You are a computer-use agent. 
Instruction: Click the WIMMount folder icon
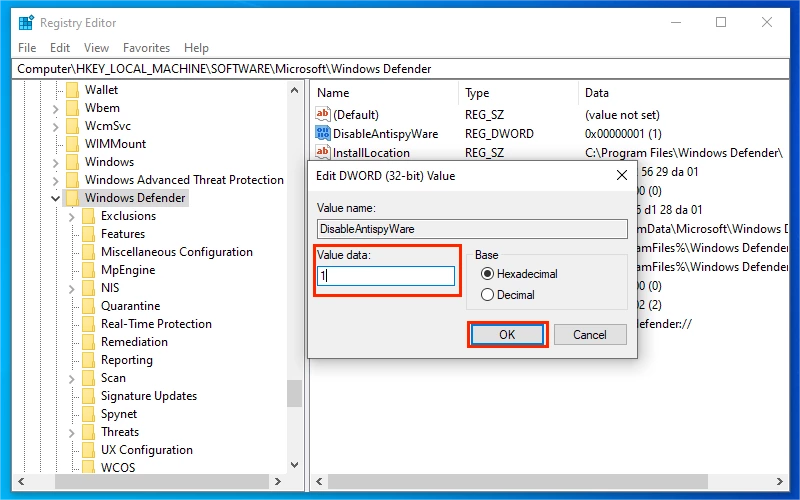click(x=73, y=144)
